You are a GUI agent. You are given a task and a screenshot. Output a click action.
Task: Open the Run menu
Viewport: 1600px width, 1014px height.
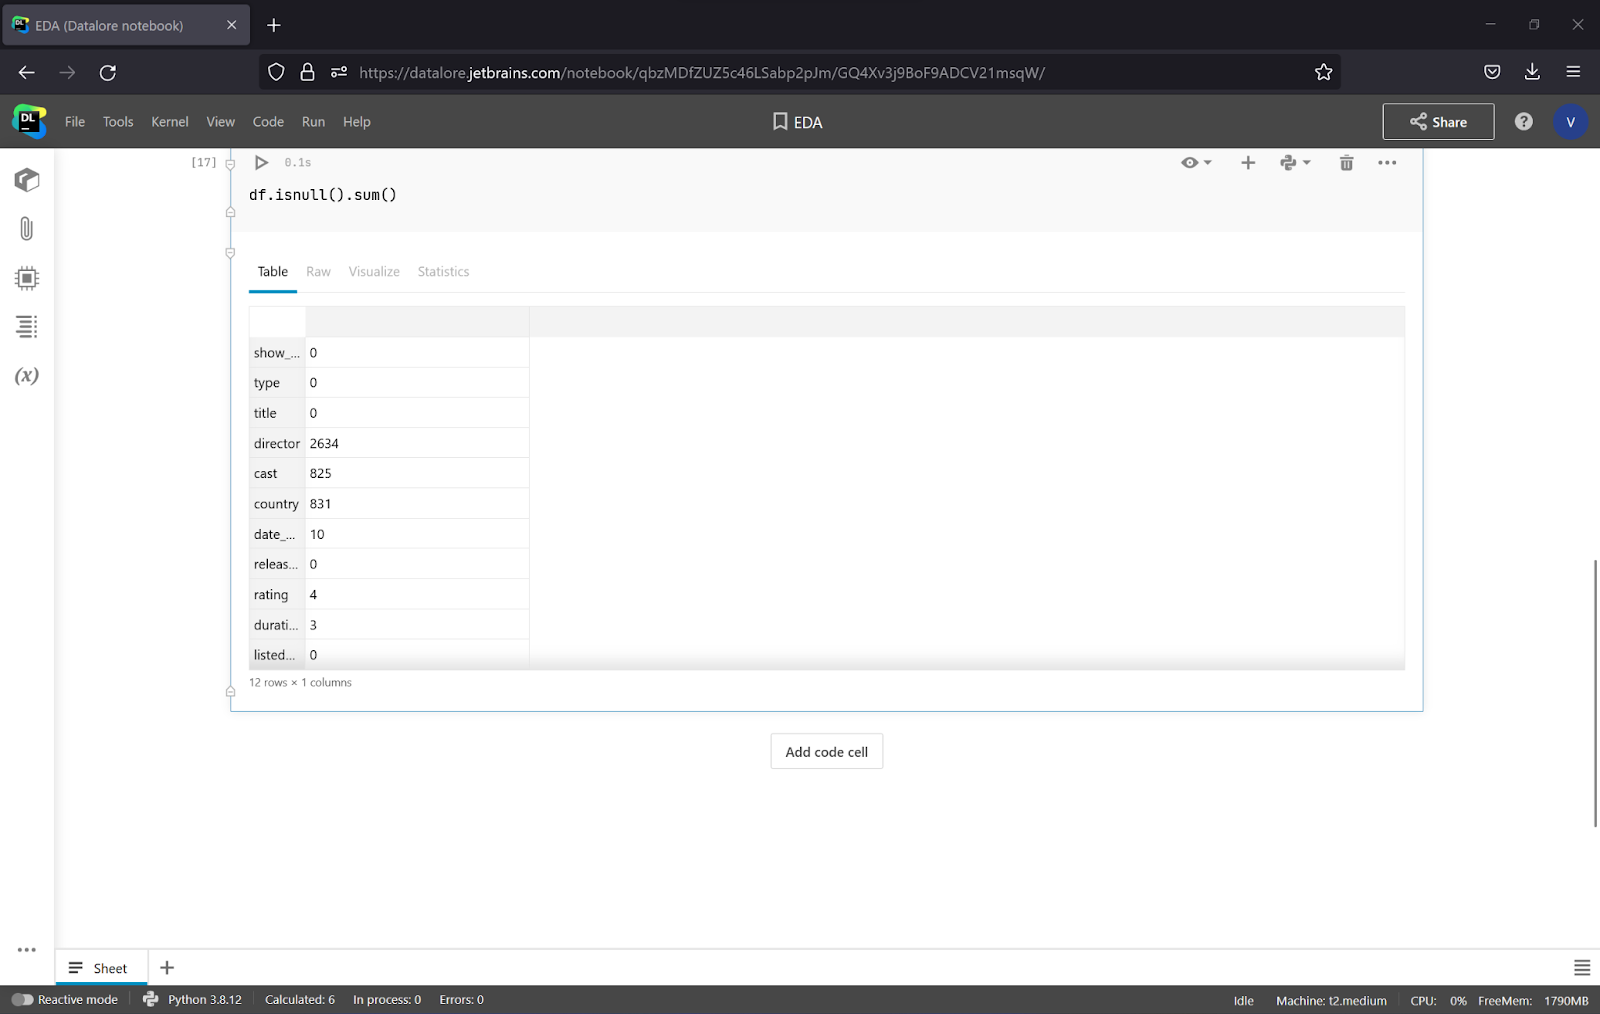313,121
